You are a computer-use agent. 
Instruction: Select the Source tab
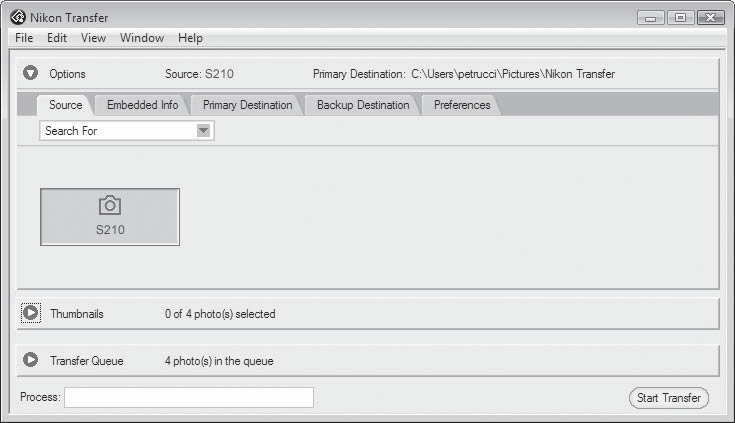(66, 105)
